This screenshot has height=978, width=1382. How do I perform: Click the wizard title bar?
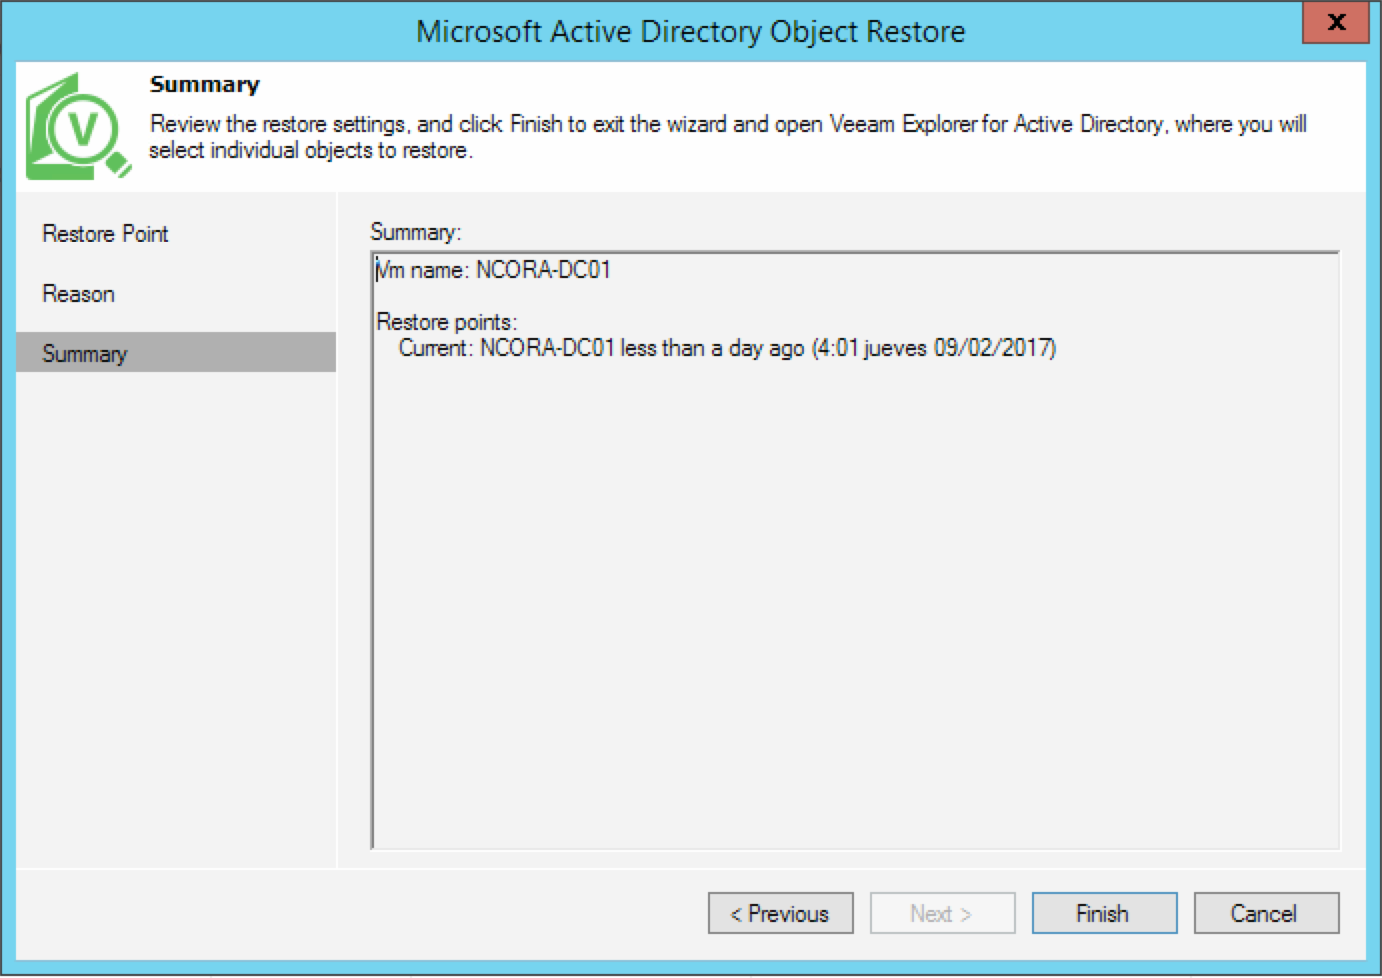pyautogui.click(x=691, y=30)
